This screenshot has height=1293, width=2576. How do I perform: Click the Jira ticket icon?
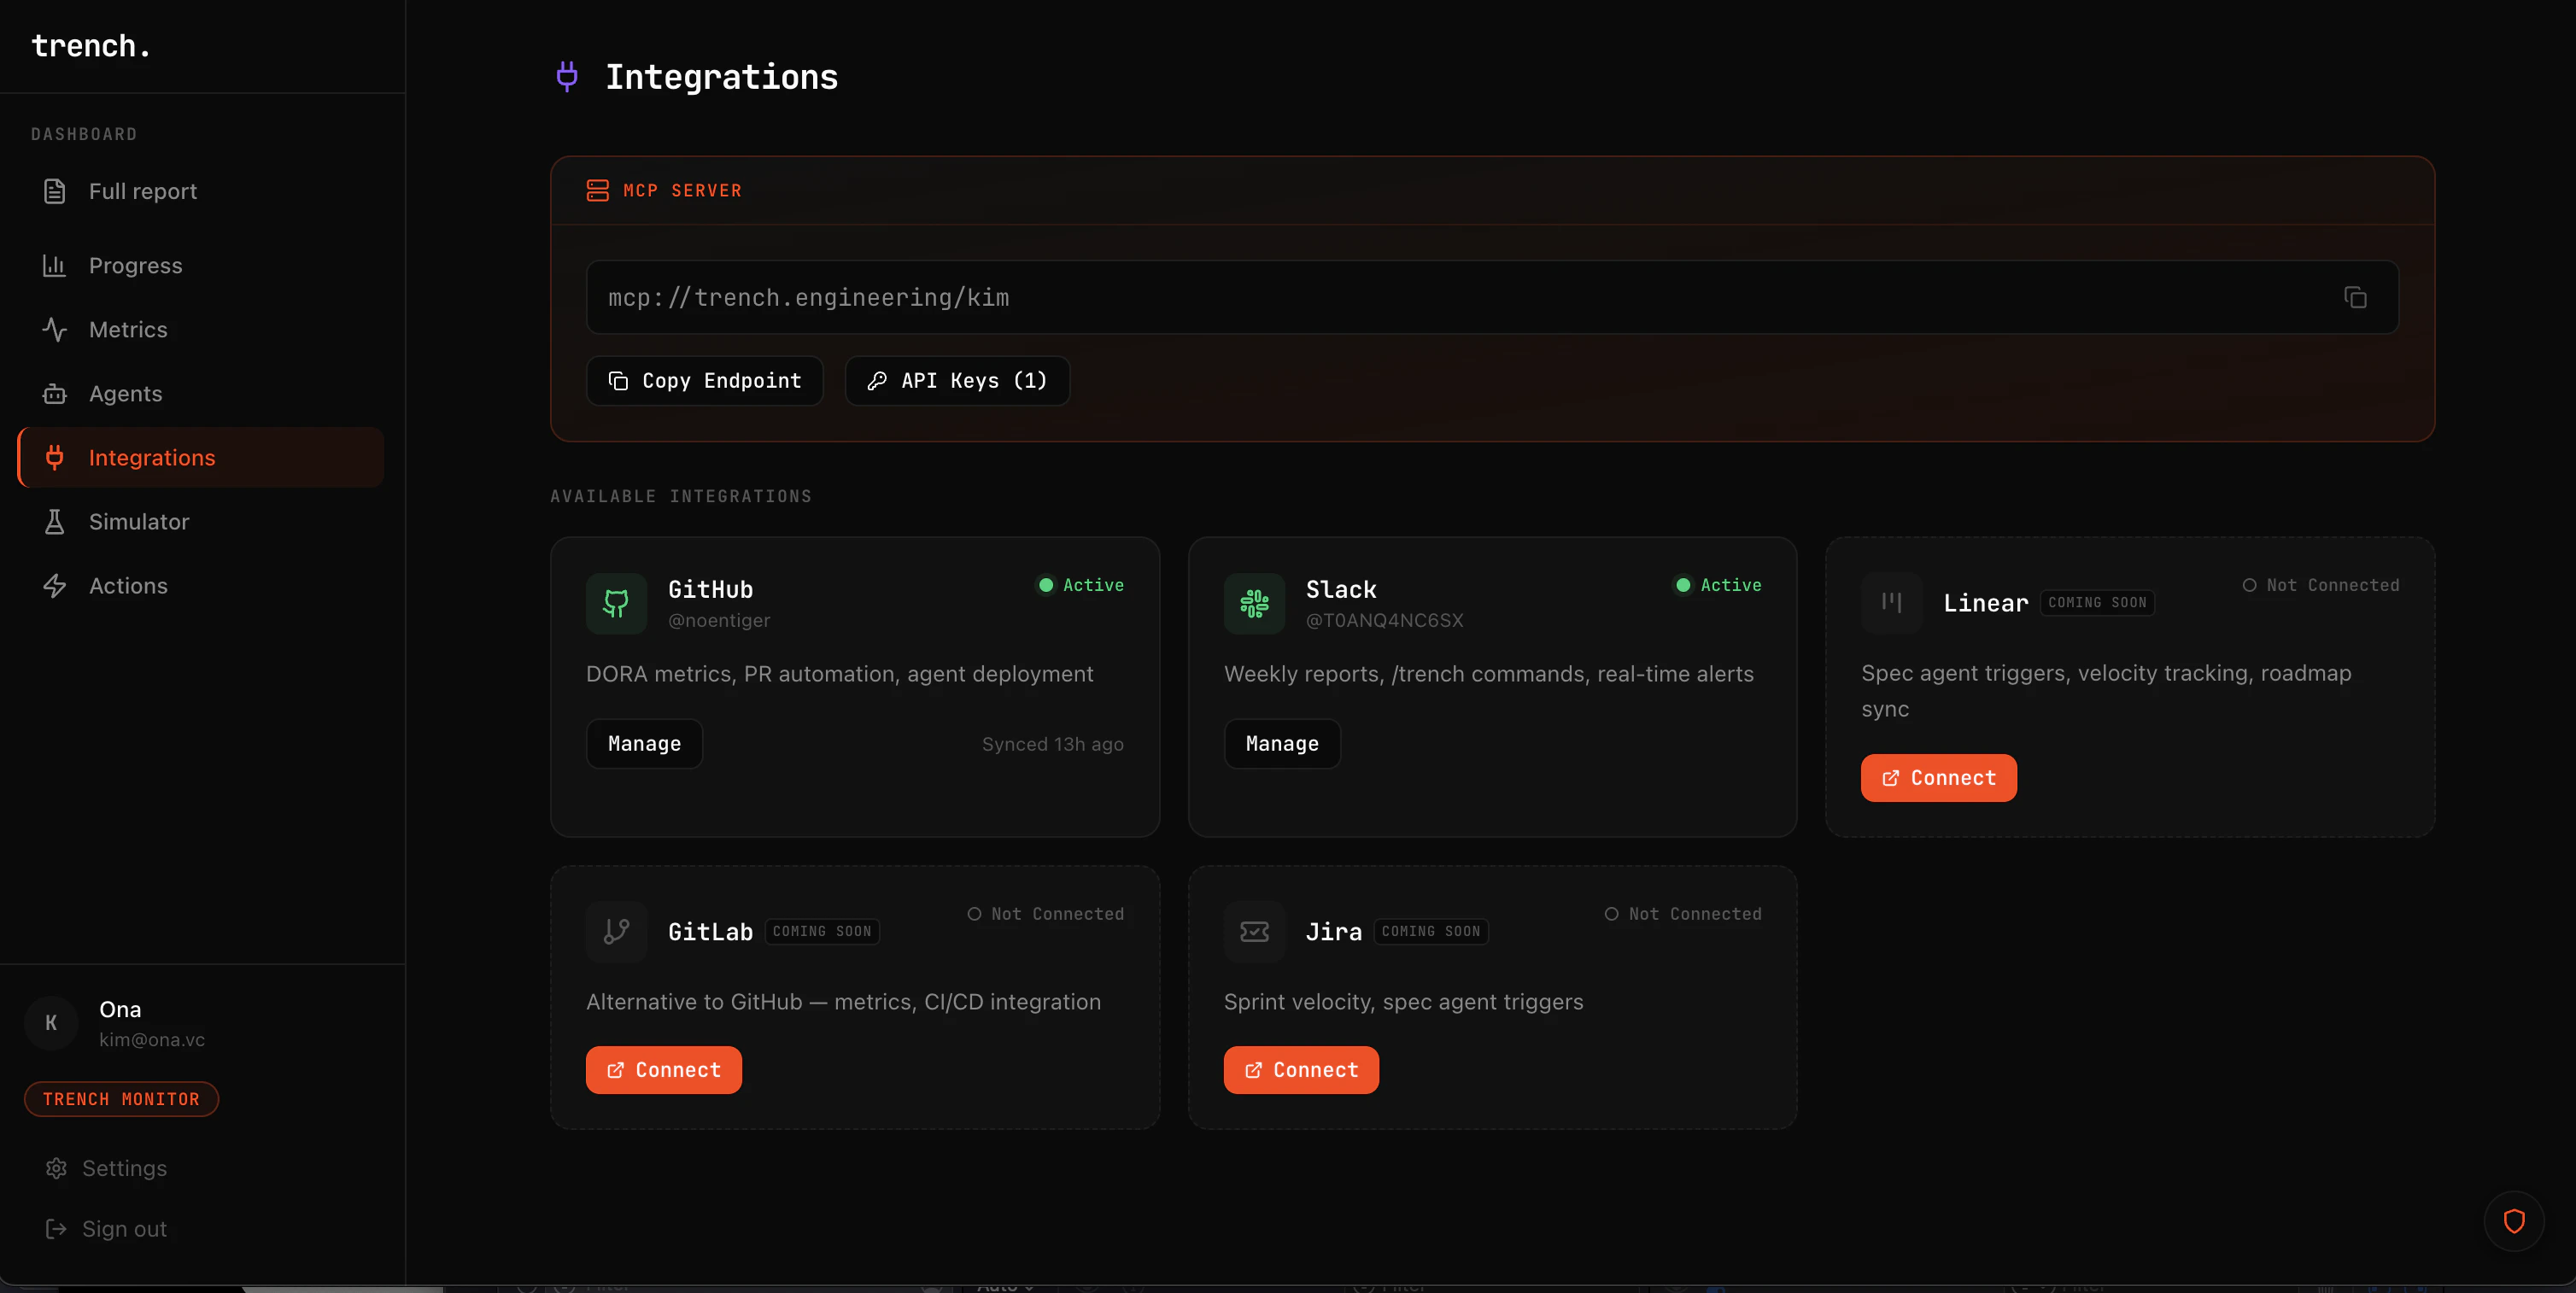pyautogui.click(x=1254, y=931)
